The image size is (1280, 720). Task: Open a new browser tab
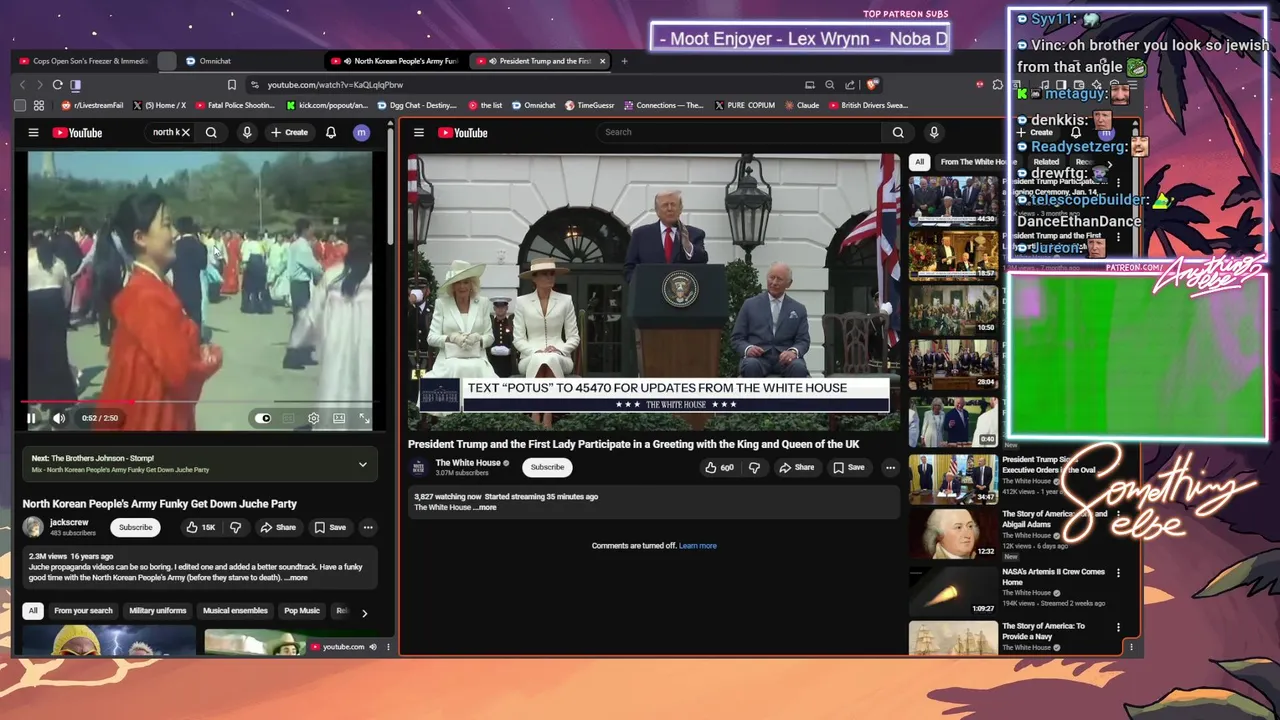624,61
